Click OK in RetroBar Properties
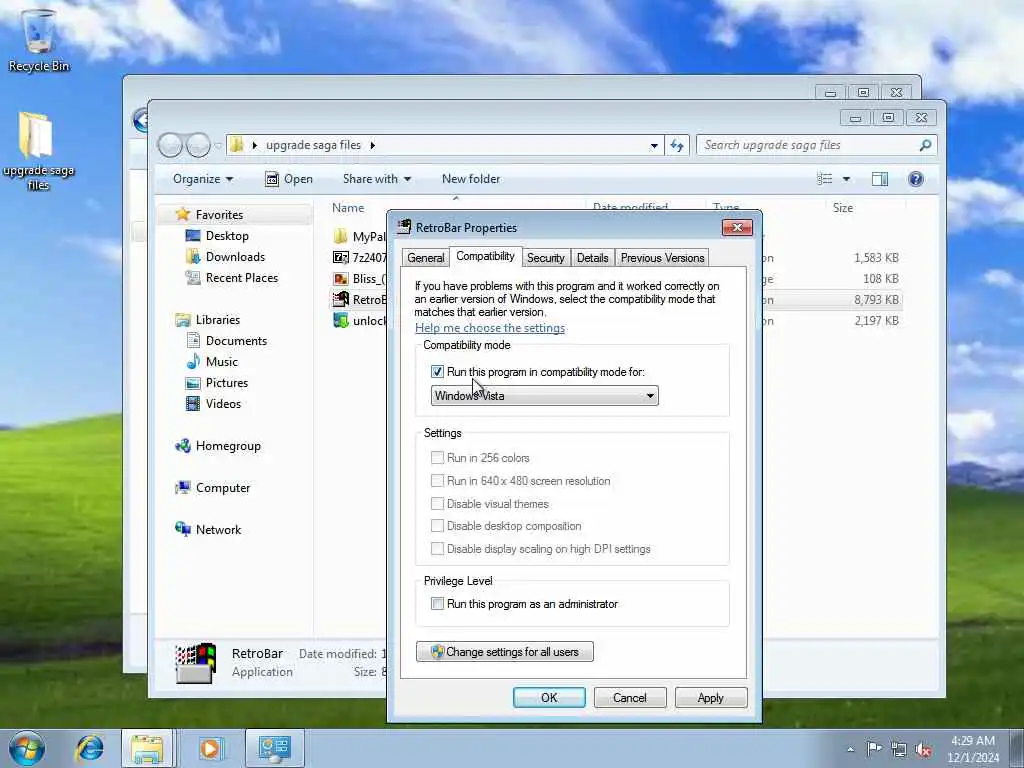This screenshot has width=1024, height=768. (549, 697)
